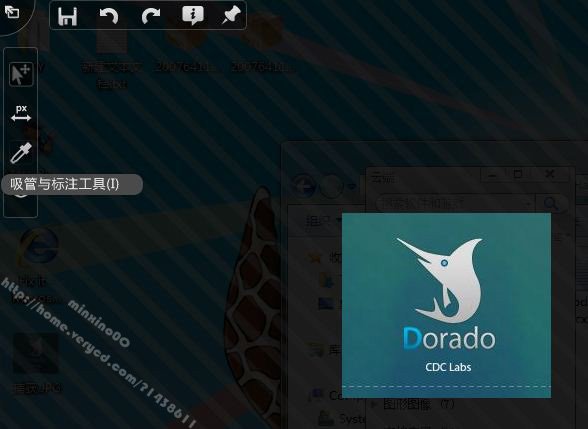
Task: Click the magnifier search icon in the rear window
Action: [x=551, y=204]
